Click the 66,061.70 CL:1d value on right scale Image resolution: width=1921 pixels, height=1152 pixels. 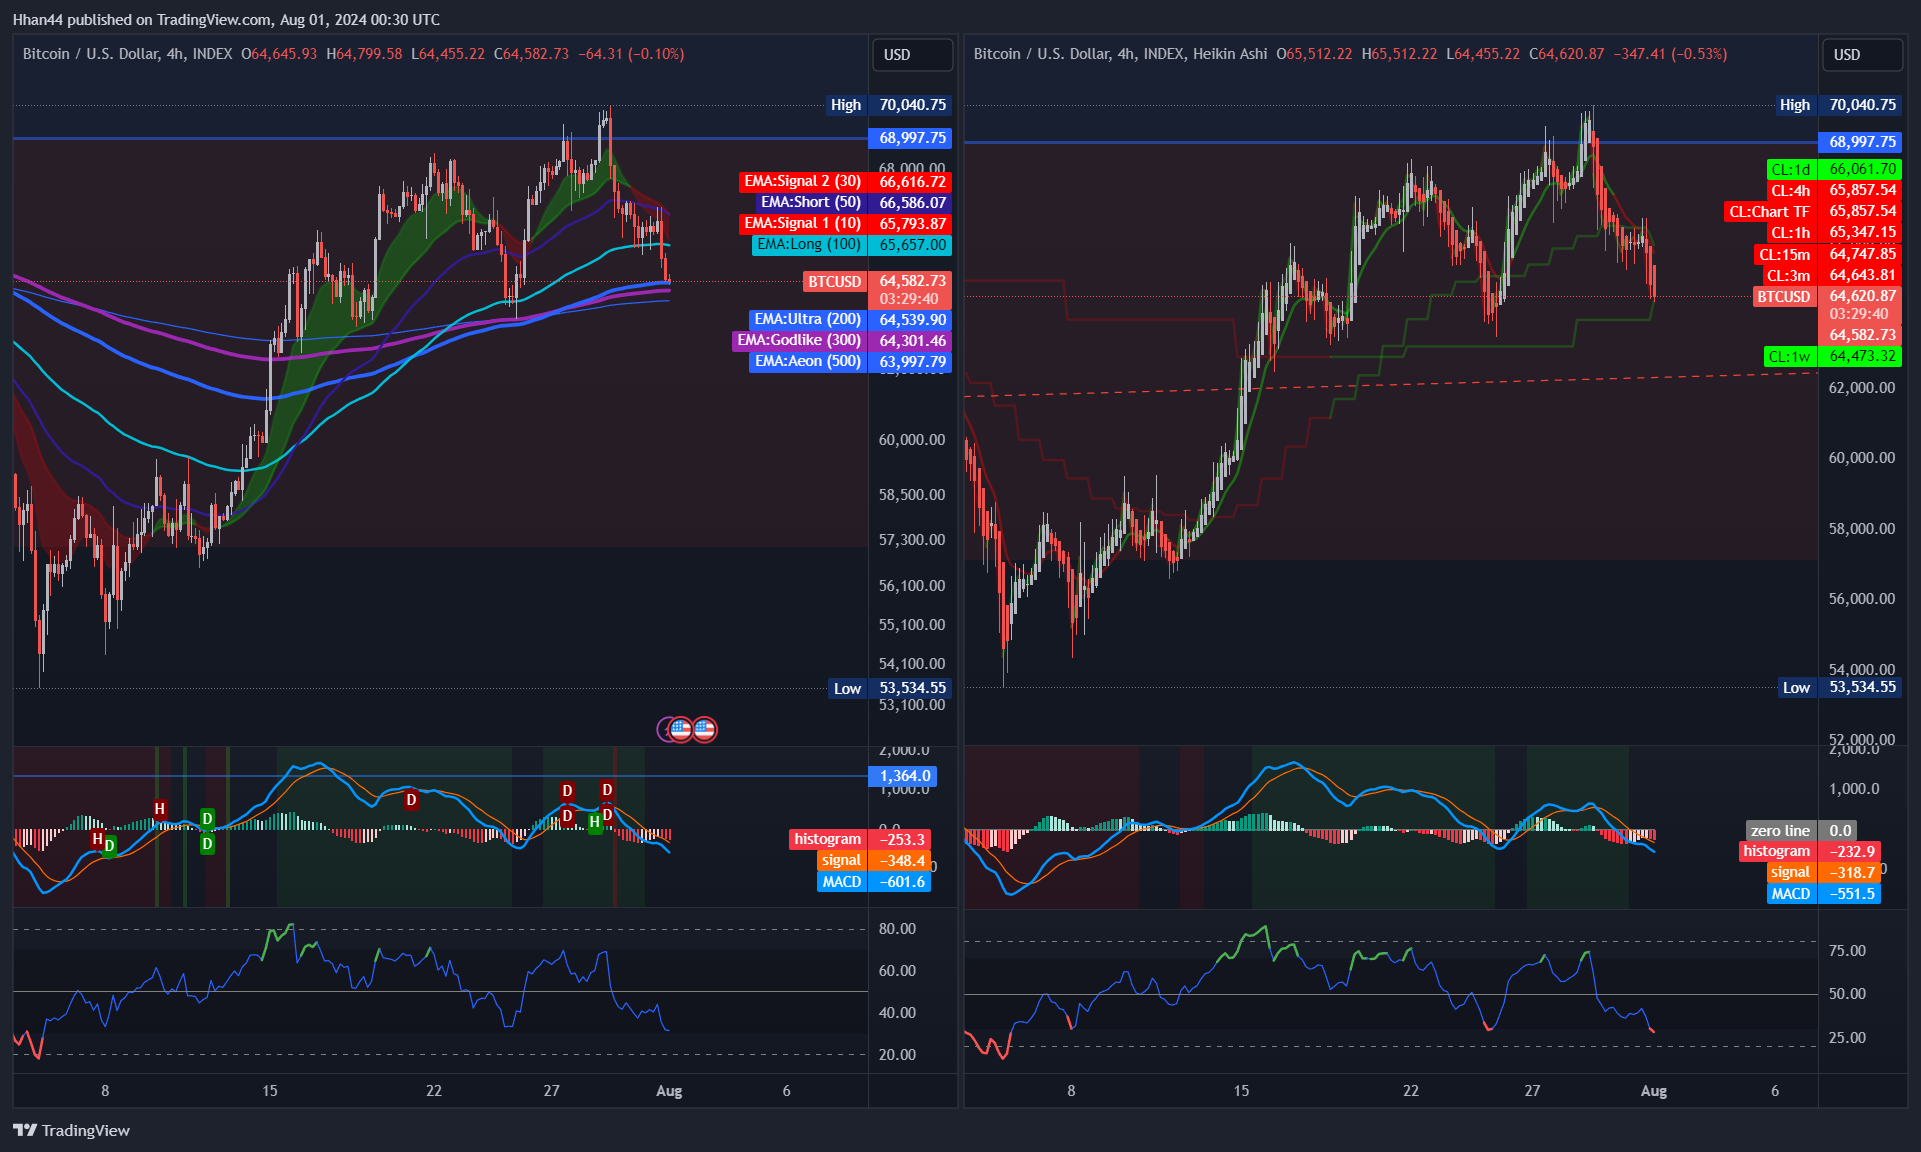point(1862,169)
